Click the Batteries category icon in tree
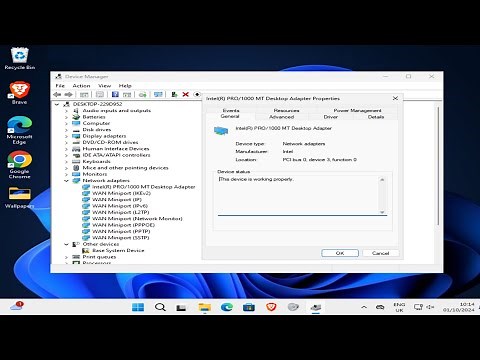Screen dimensions: 480x360 [76, 117]
